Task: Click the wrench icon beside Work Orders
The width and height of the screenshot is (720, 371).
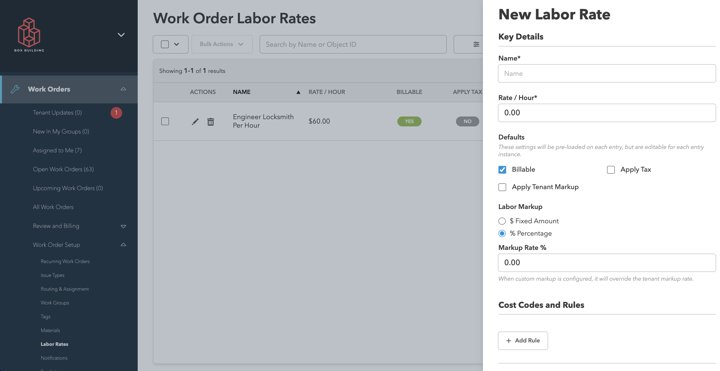Action: tap(15, 89)
